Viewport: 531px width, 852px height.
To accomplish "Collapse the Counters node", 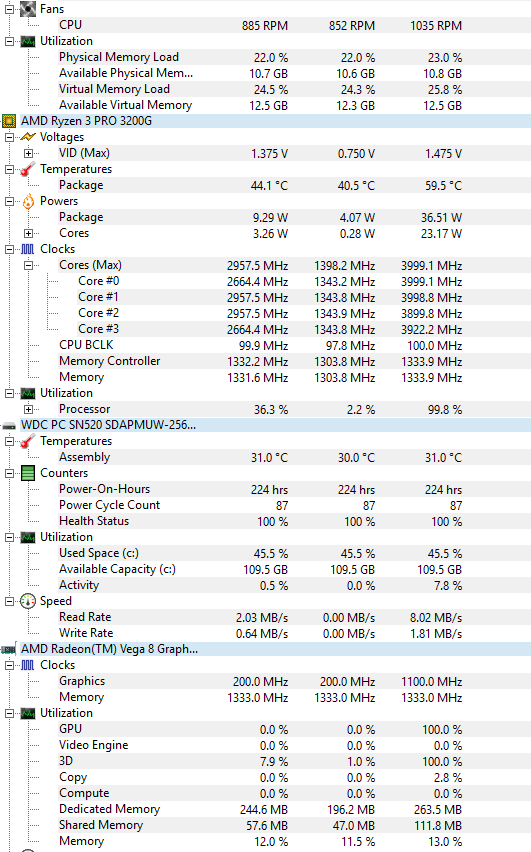I will pos(9,473).
